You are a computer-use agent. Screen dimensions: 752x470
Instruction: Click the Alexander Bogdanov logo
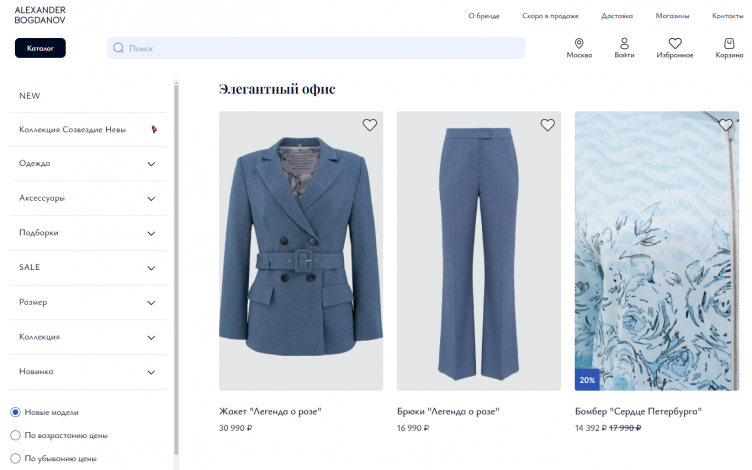coord(40,14)
